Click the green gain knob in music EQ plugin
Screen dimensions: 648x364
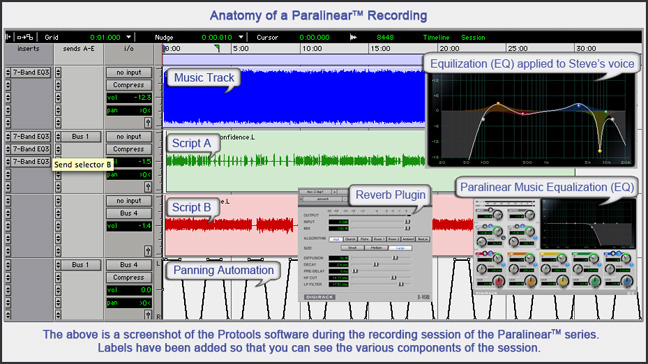coord(594,282)
